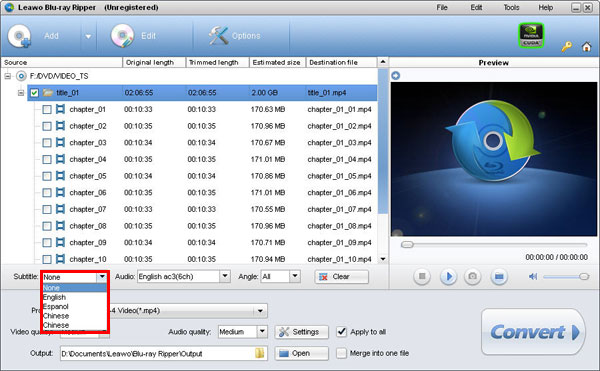Click the chapter_05 film icon

(x=60, y=176)
